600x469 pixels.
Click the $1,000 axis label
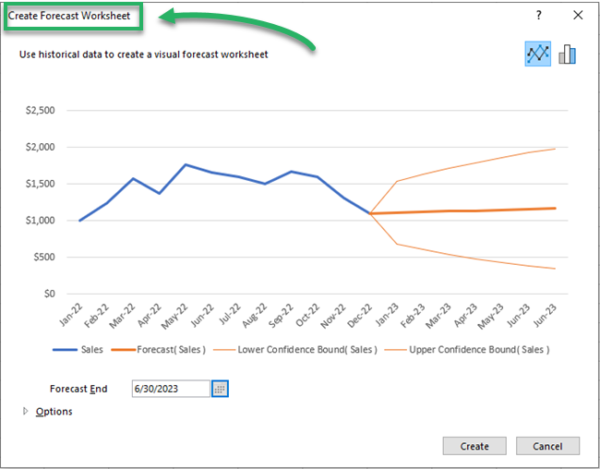(40, 221)
